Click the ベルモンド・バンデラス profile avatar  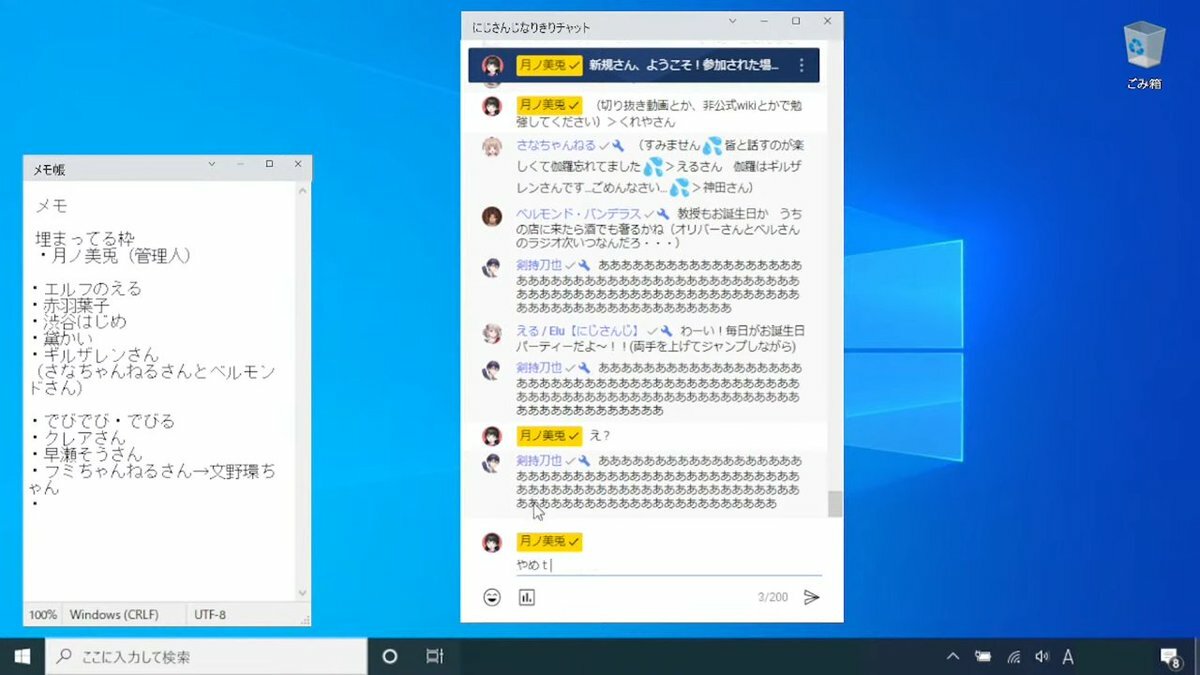click(x=492, y=216)
